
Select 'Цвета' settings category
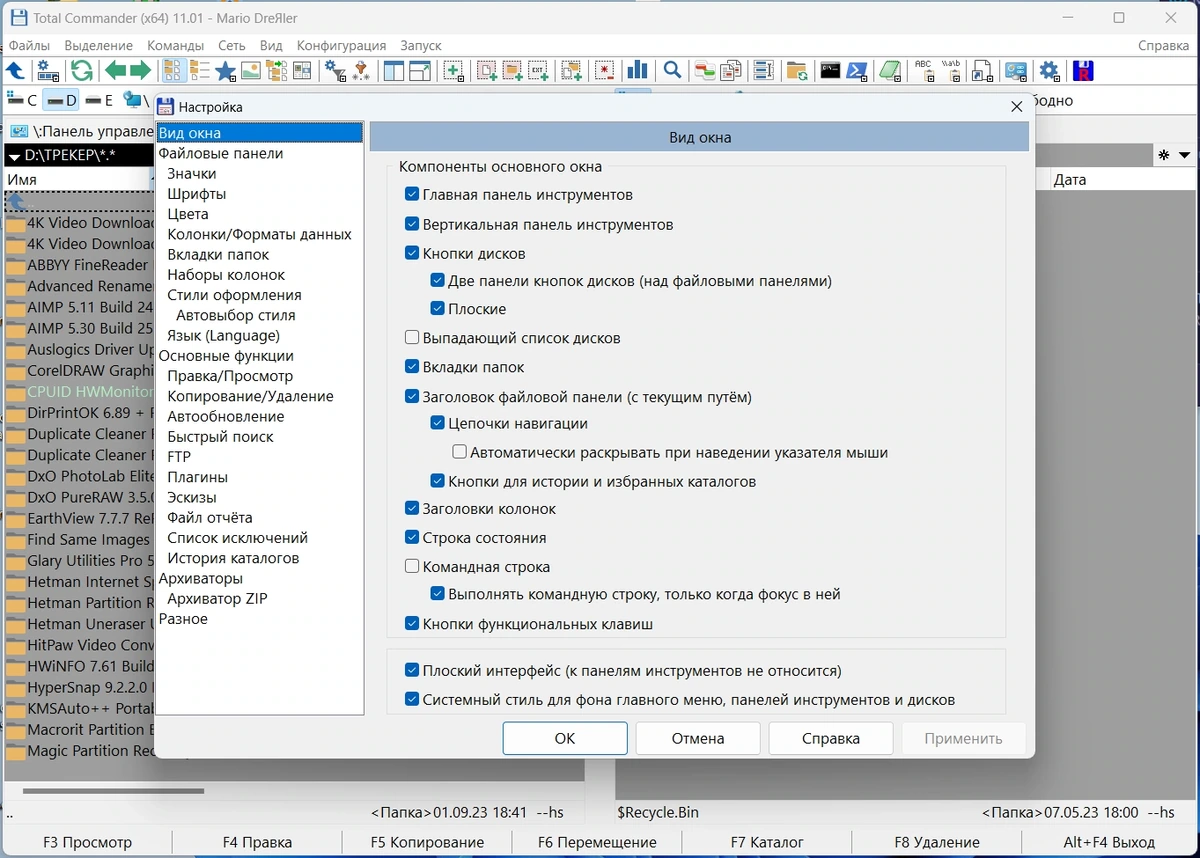click(x=188, y=214)
